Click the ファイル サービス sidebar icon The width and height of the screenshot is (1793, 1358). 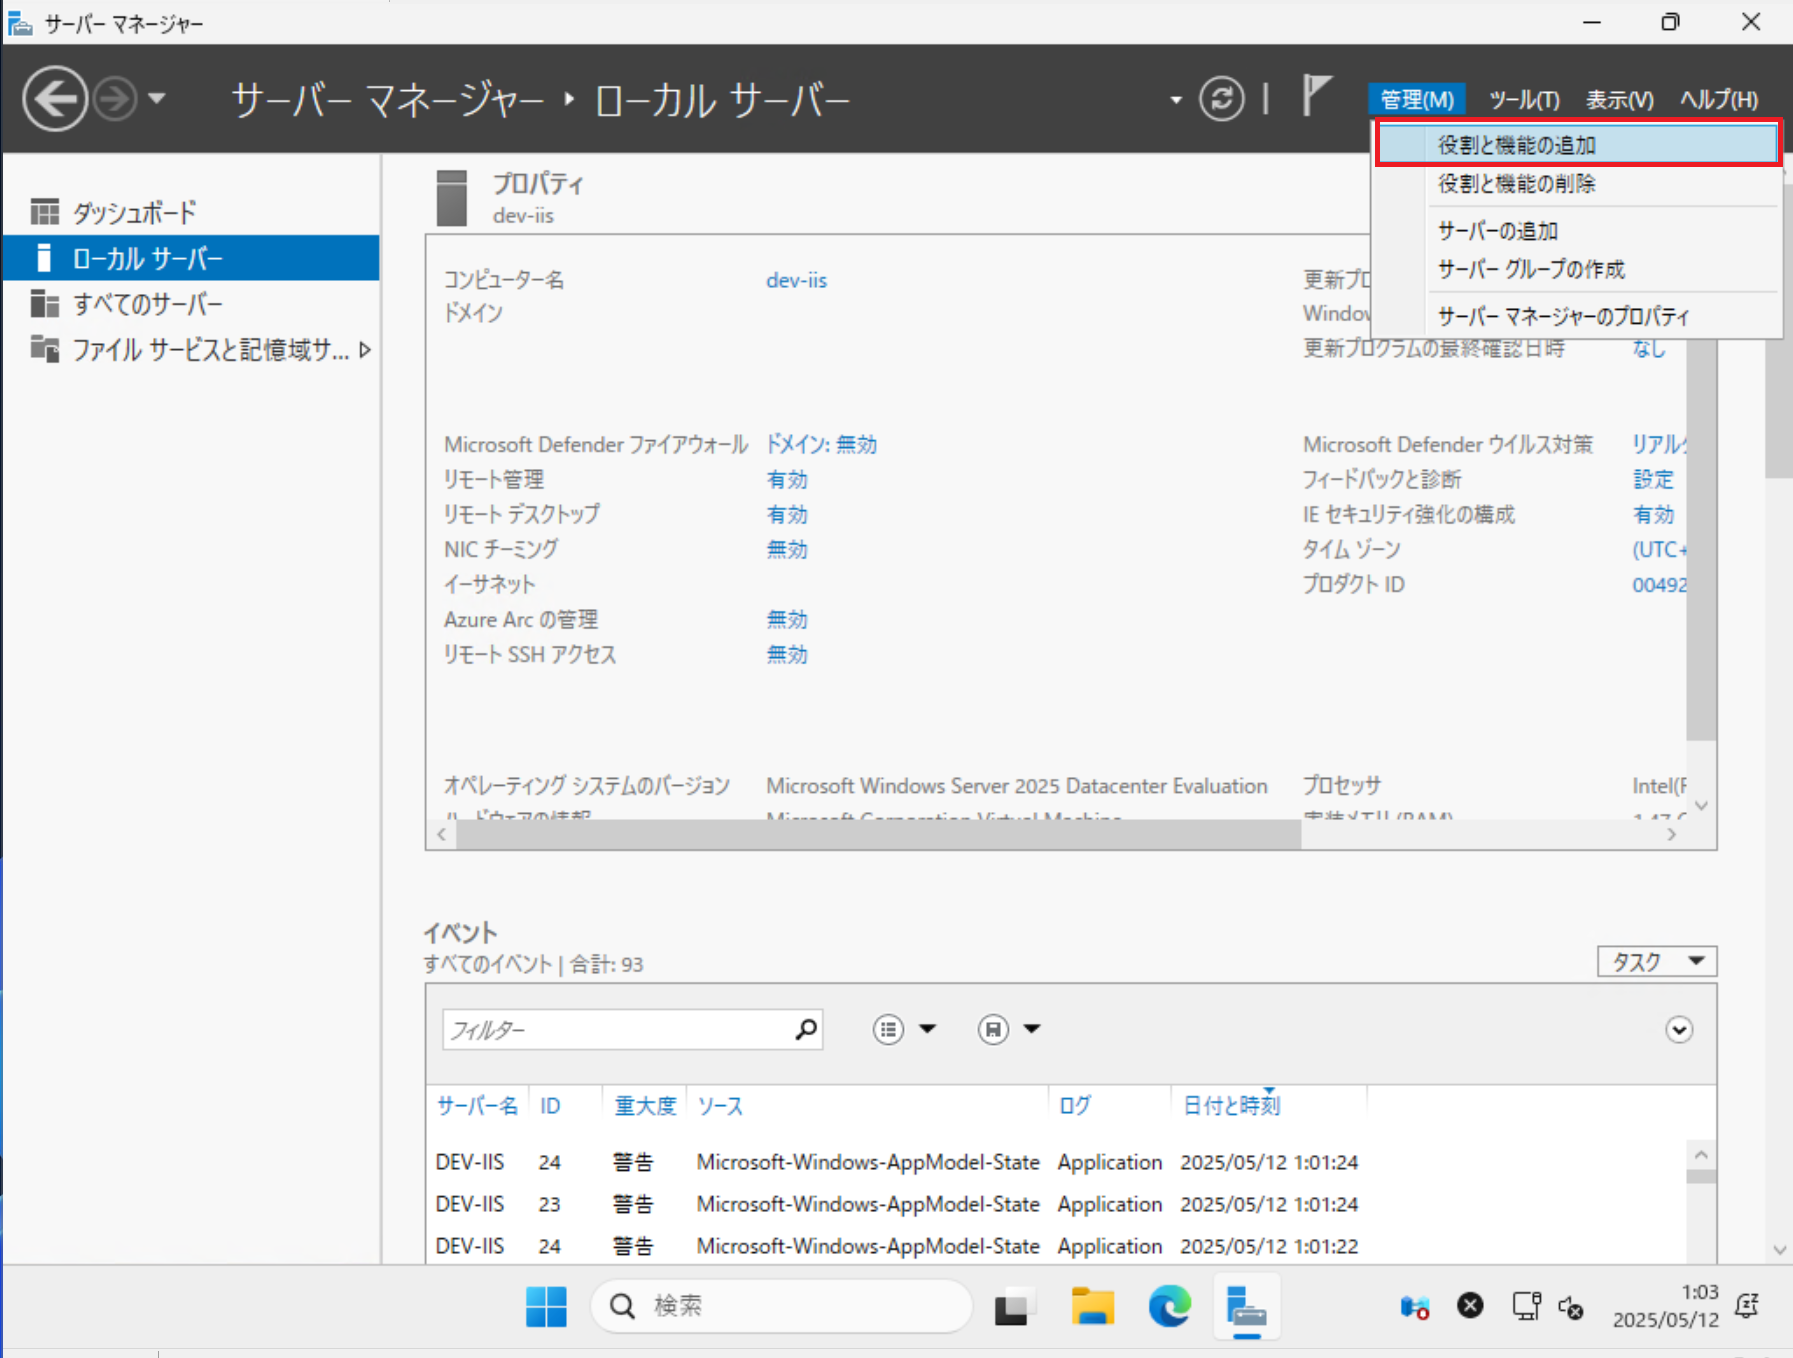tap(44, 349)
